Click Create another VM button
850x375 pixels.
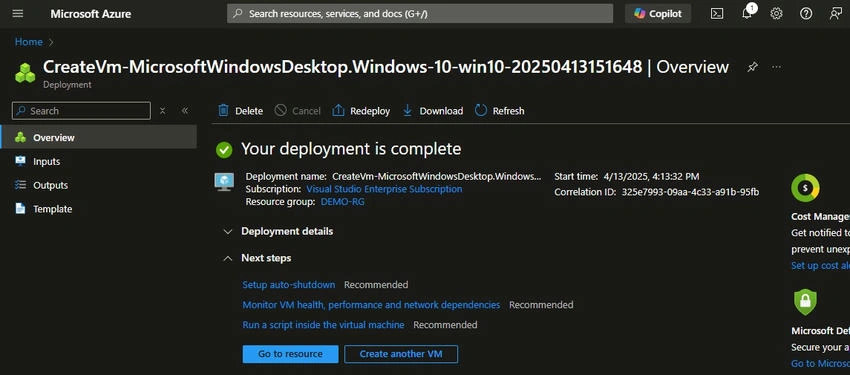click(401, 354)
